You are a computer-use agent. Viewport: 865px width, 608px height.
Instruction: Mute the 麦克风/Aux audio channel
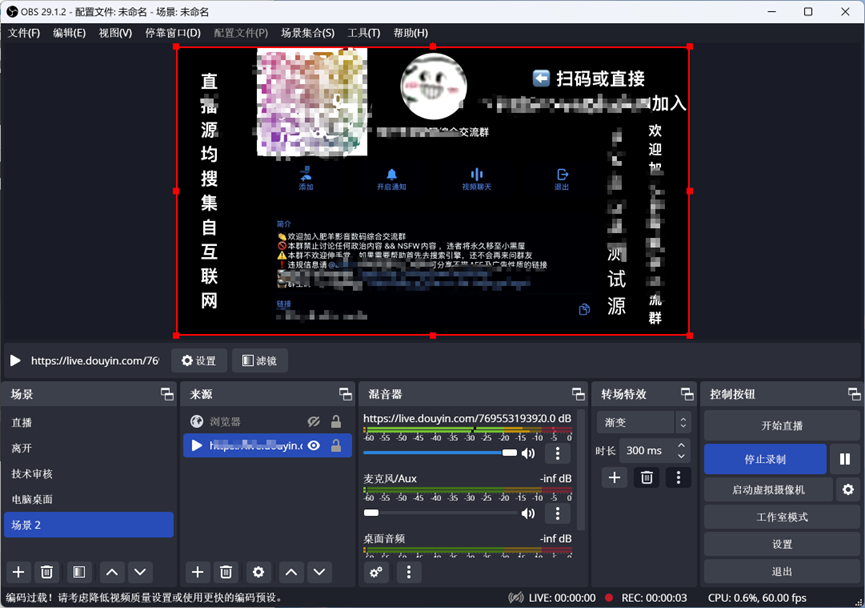click(x=528, y=513)
